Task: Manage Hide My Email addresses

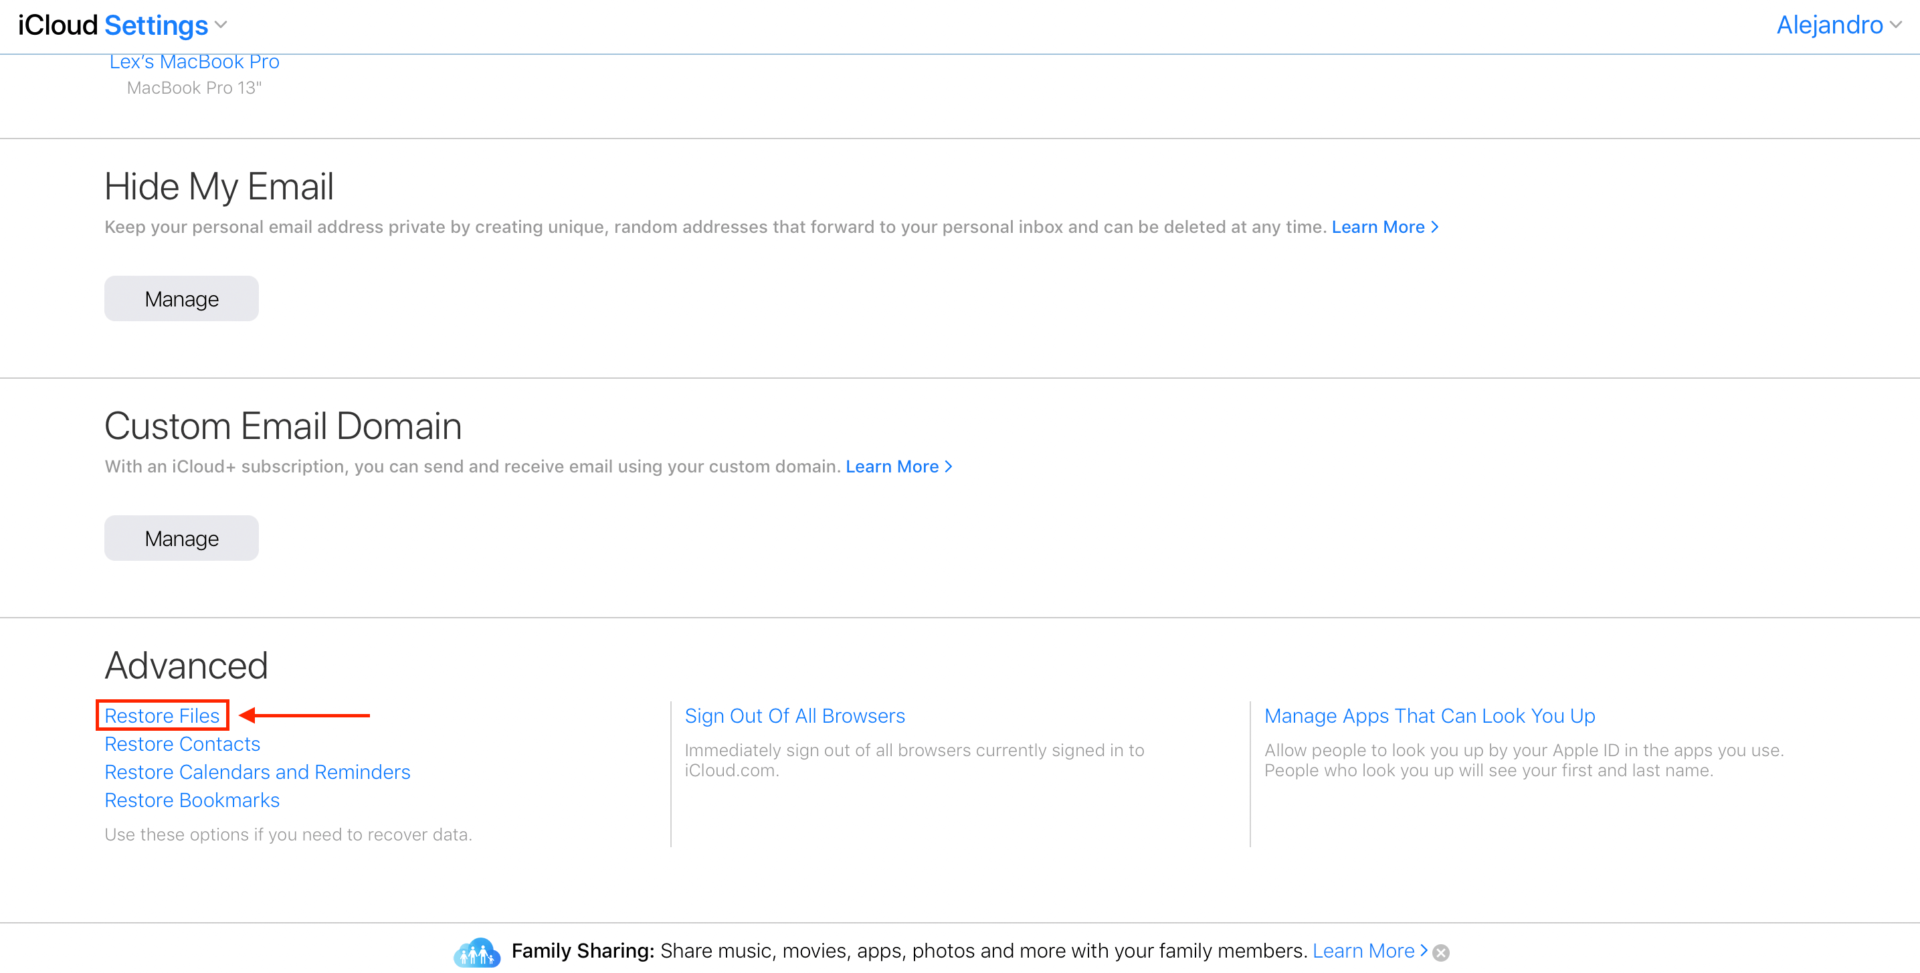Action: (181, 298)
